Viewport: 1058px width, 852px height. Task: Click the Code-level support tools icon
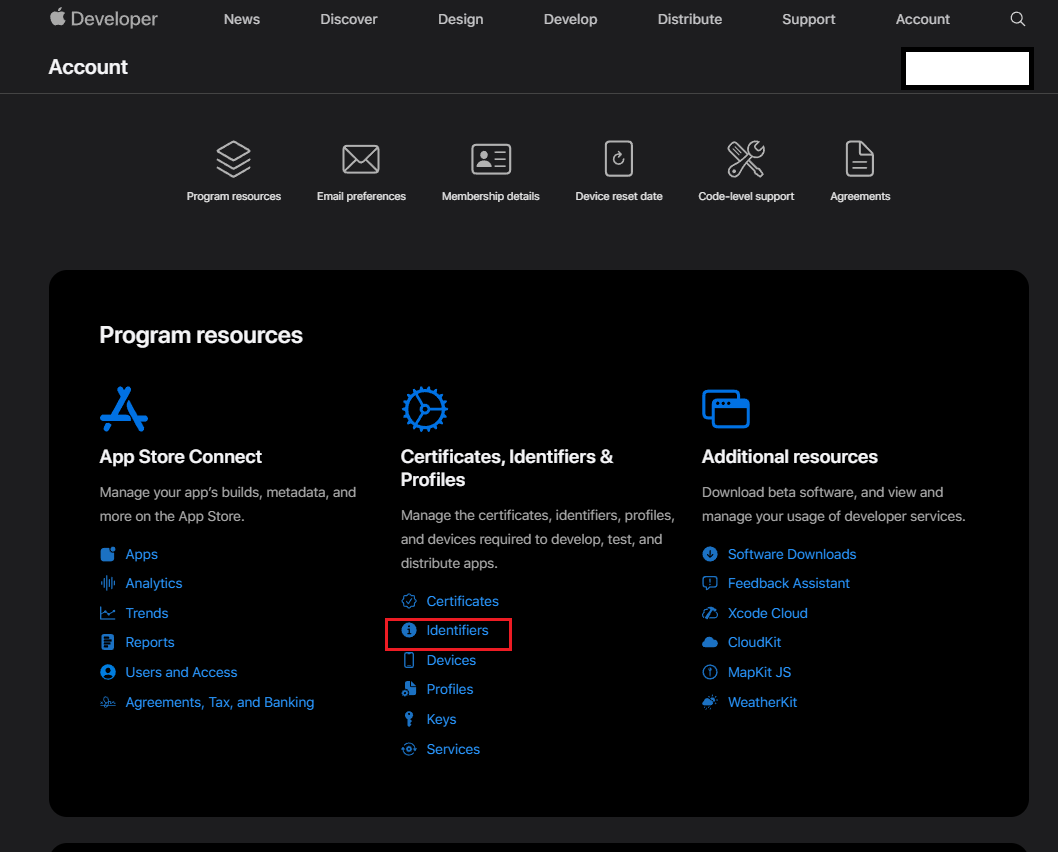pos(746,159)
